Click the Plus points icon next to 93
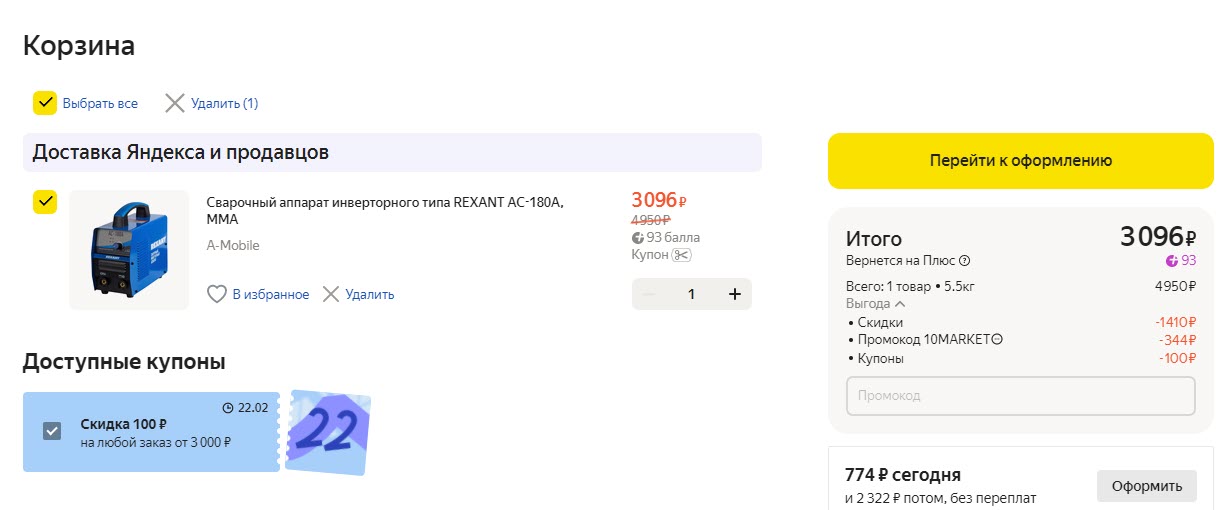1222x510 pixels. point(1172,261)
